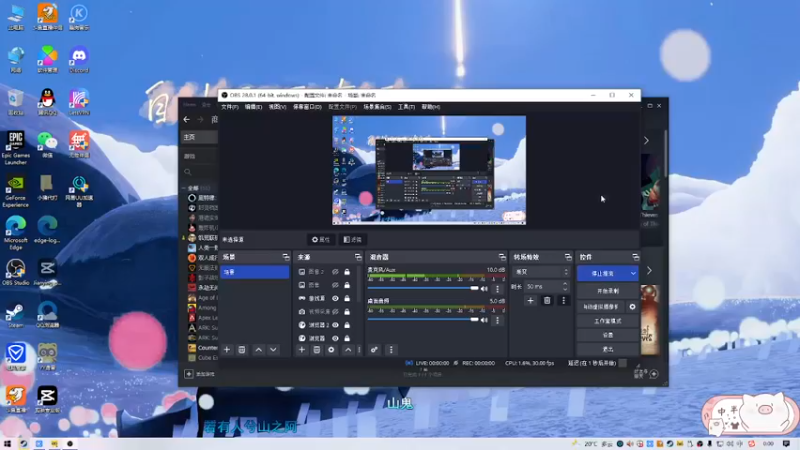Delete the selected source with the trash icon in Sources
This screenshot has width=800, height=450.
pos(316,350)
